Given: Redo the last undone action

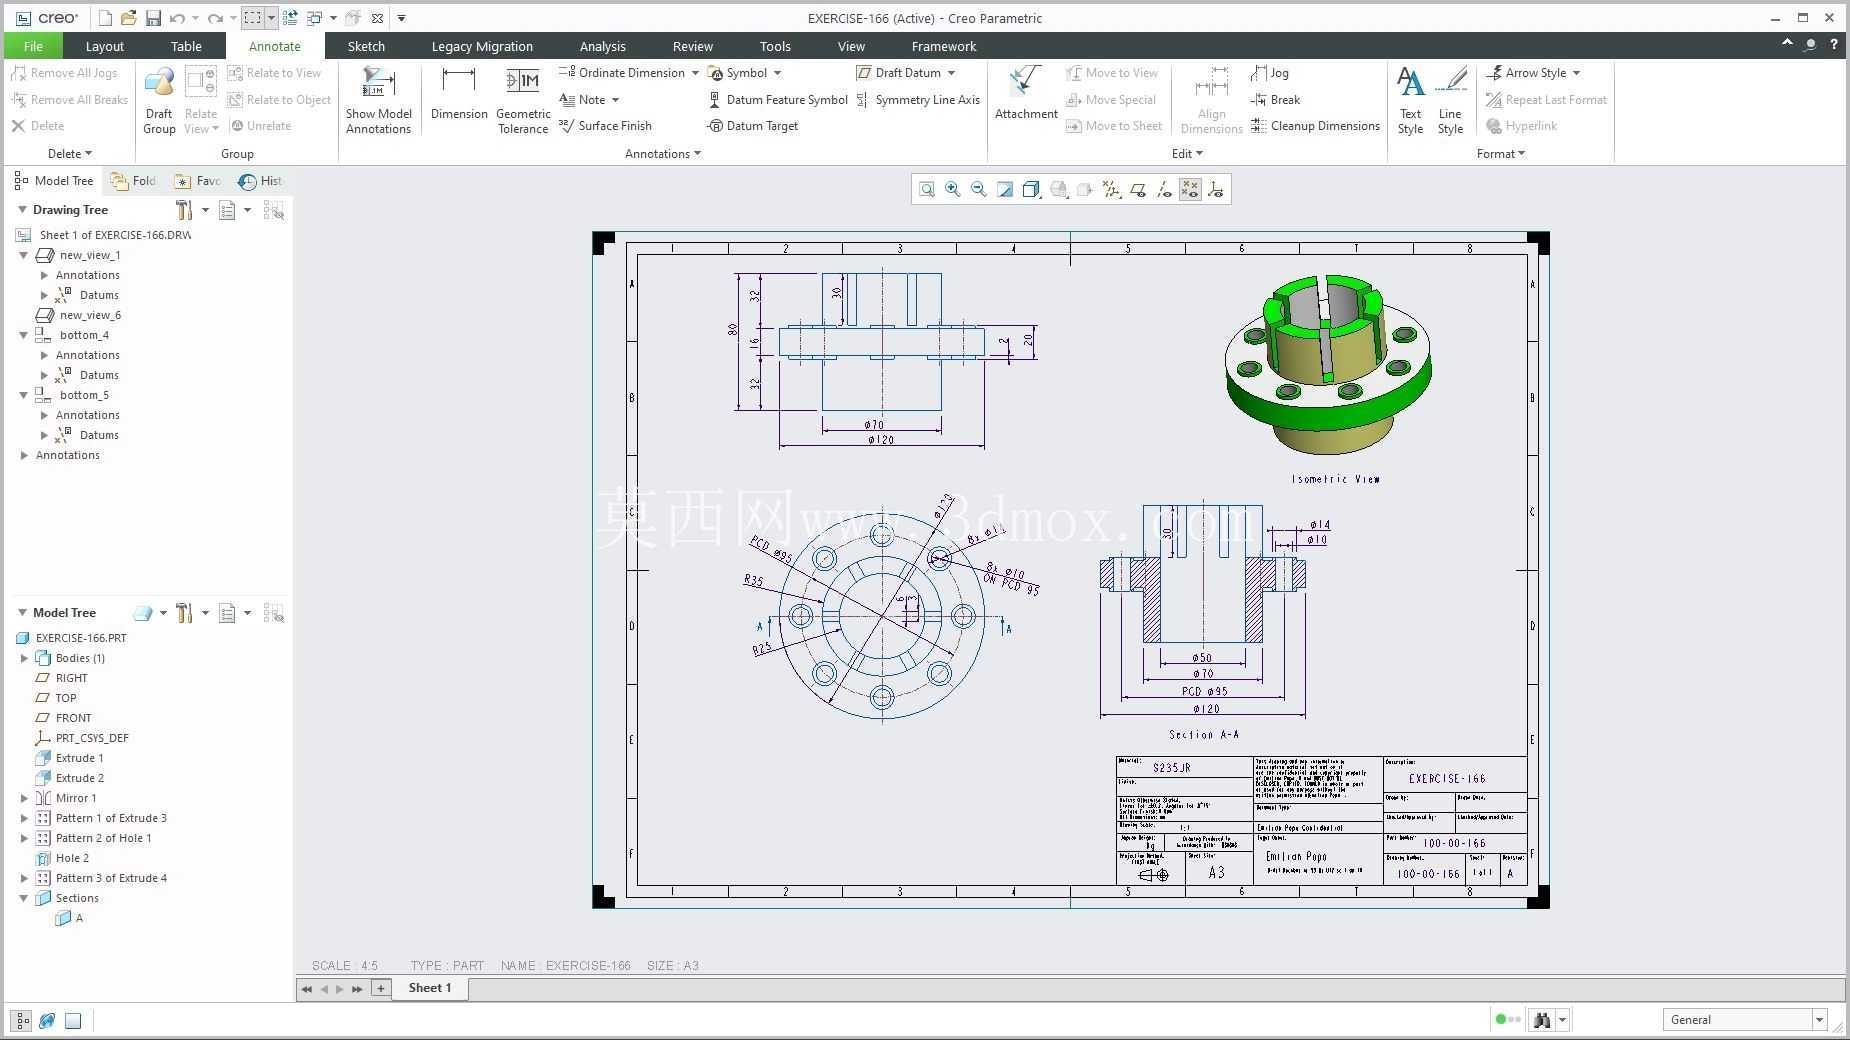Looking at the screenshot, I should pos(215,18).
